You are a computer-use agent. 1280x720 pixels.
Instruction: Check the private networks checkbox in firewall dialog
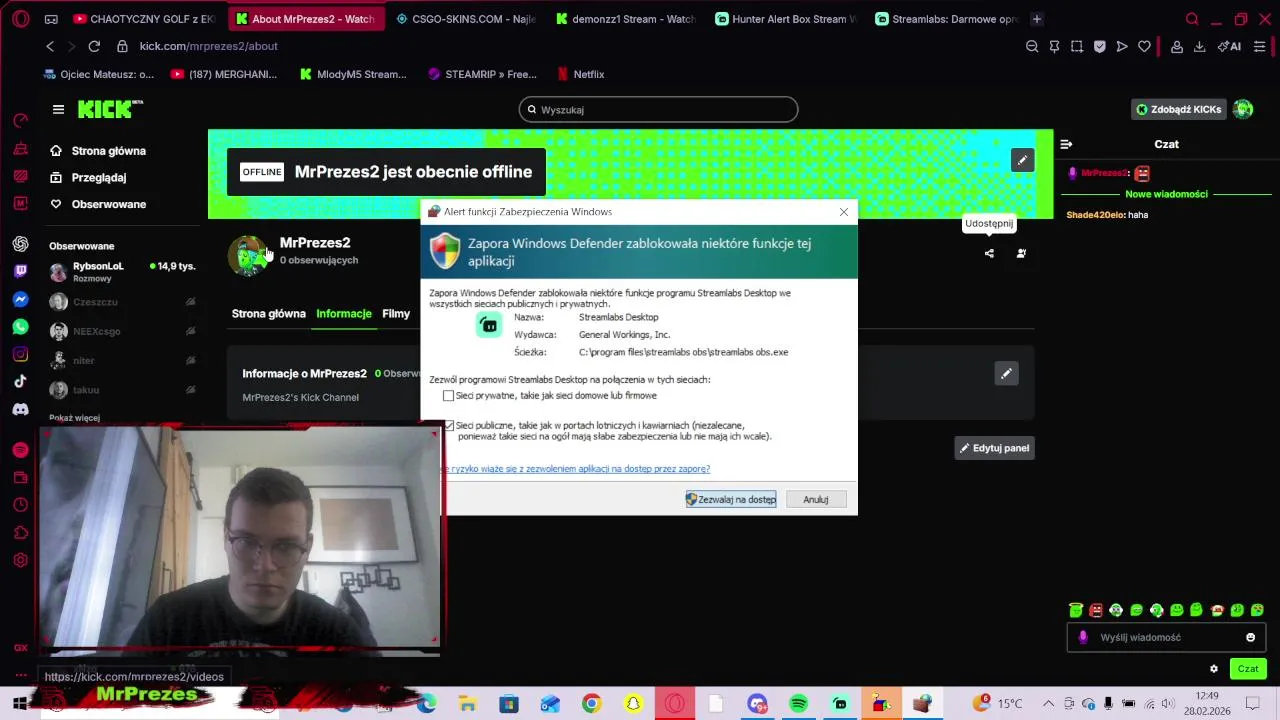(448, 396)
